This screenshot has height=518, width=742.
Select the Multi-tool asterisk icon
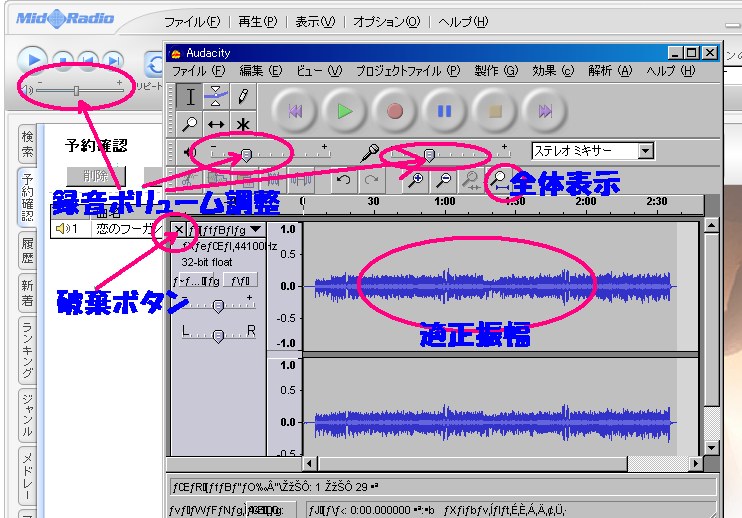pyautogui.click(x=243, y=124)
